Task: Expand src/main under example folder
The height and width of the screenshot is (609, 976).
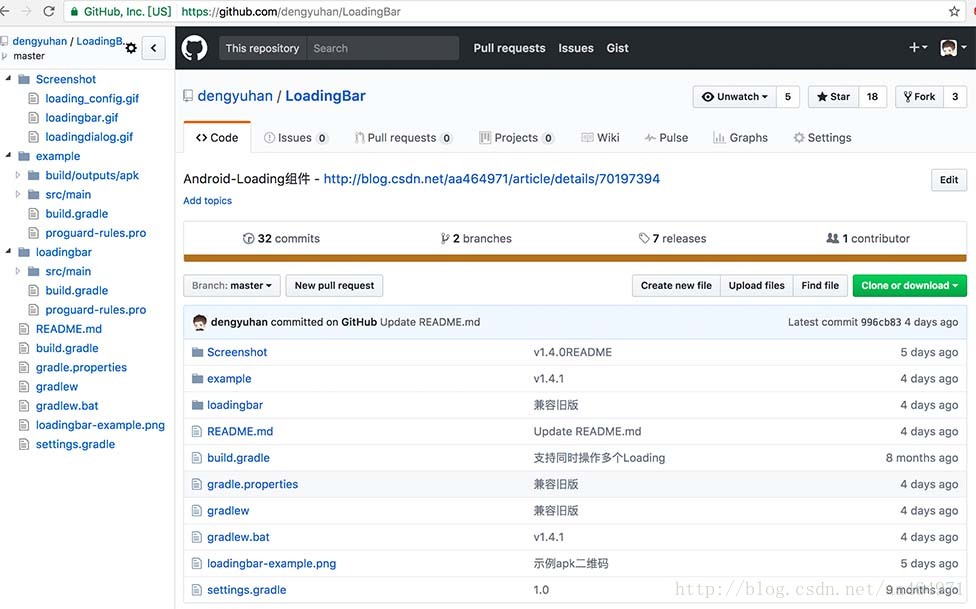Action: [x=17, y=195]
